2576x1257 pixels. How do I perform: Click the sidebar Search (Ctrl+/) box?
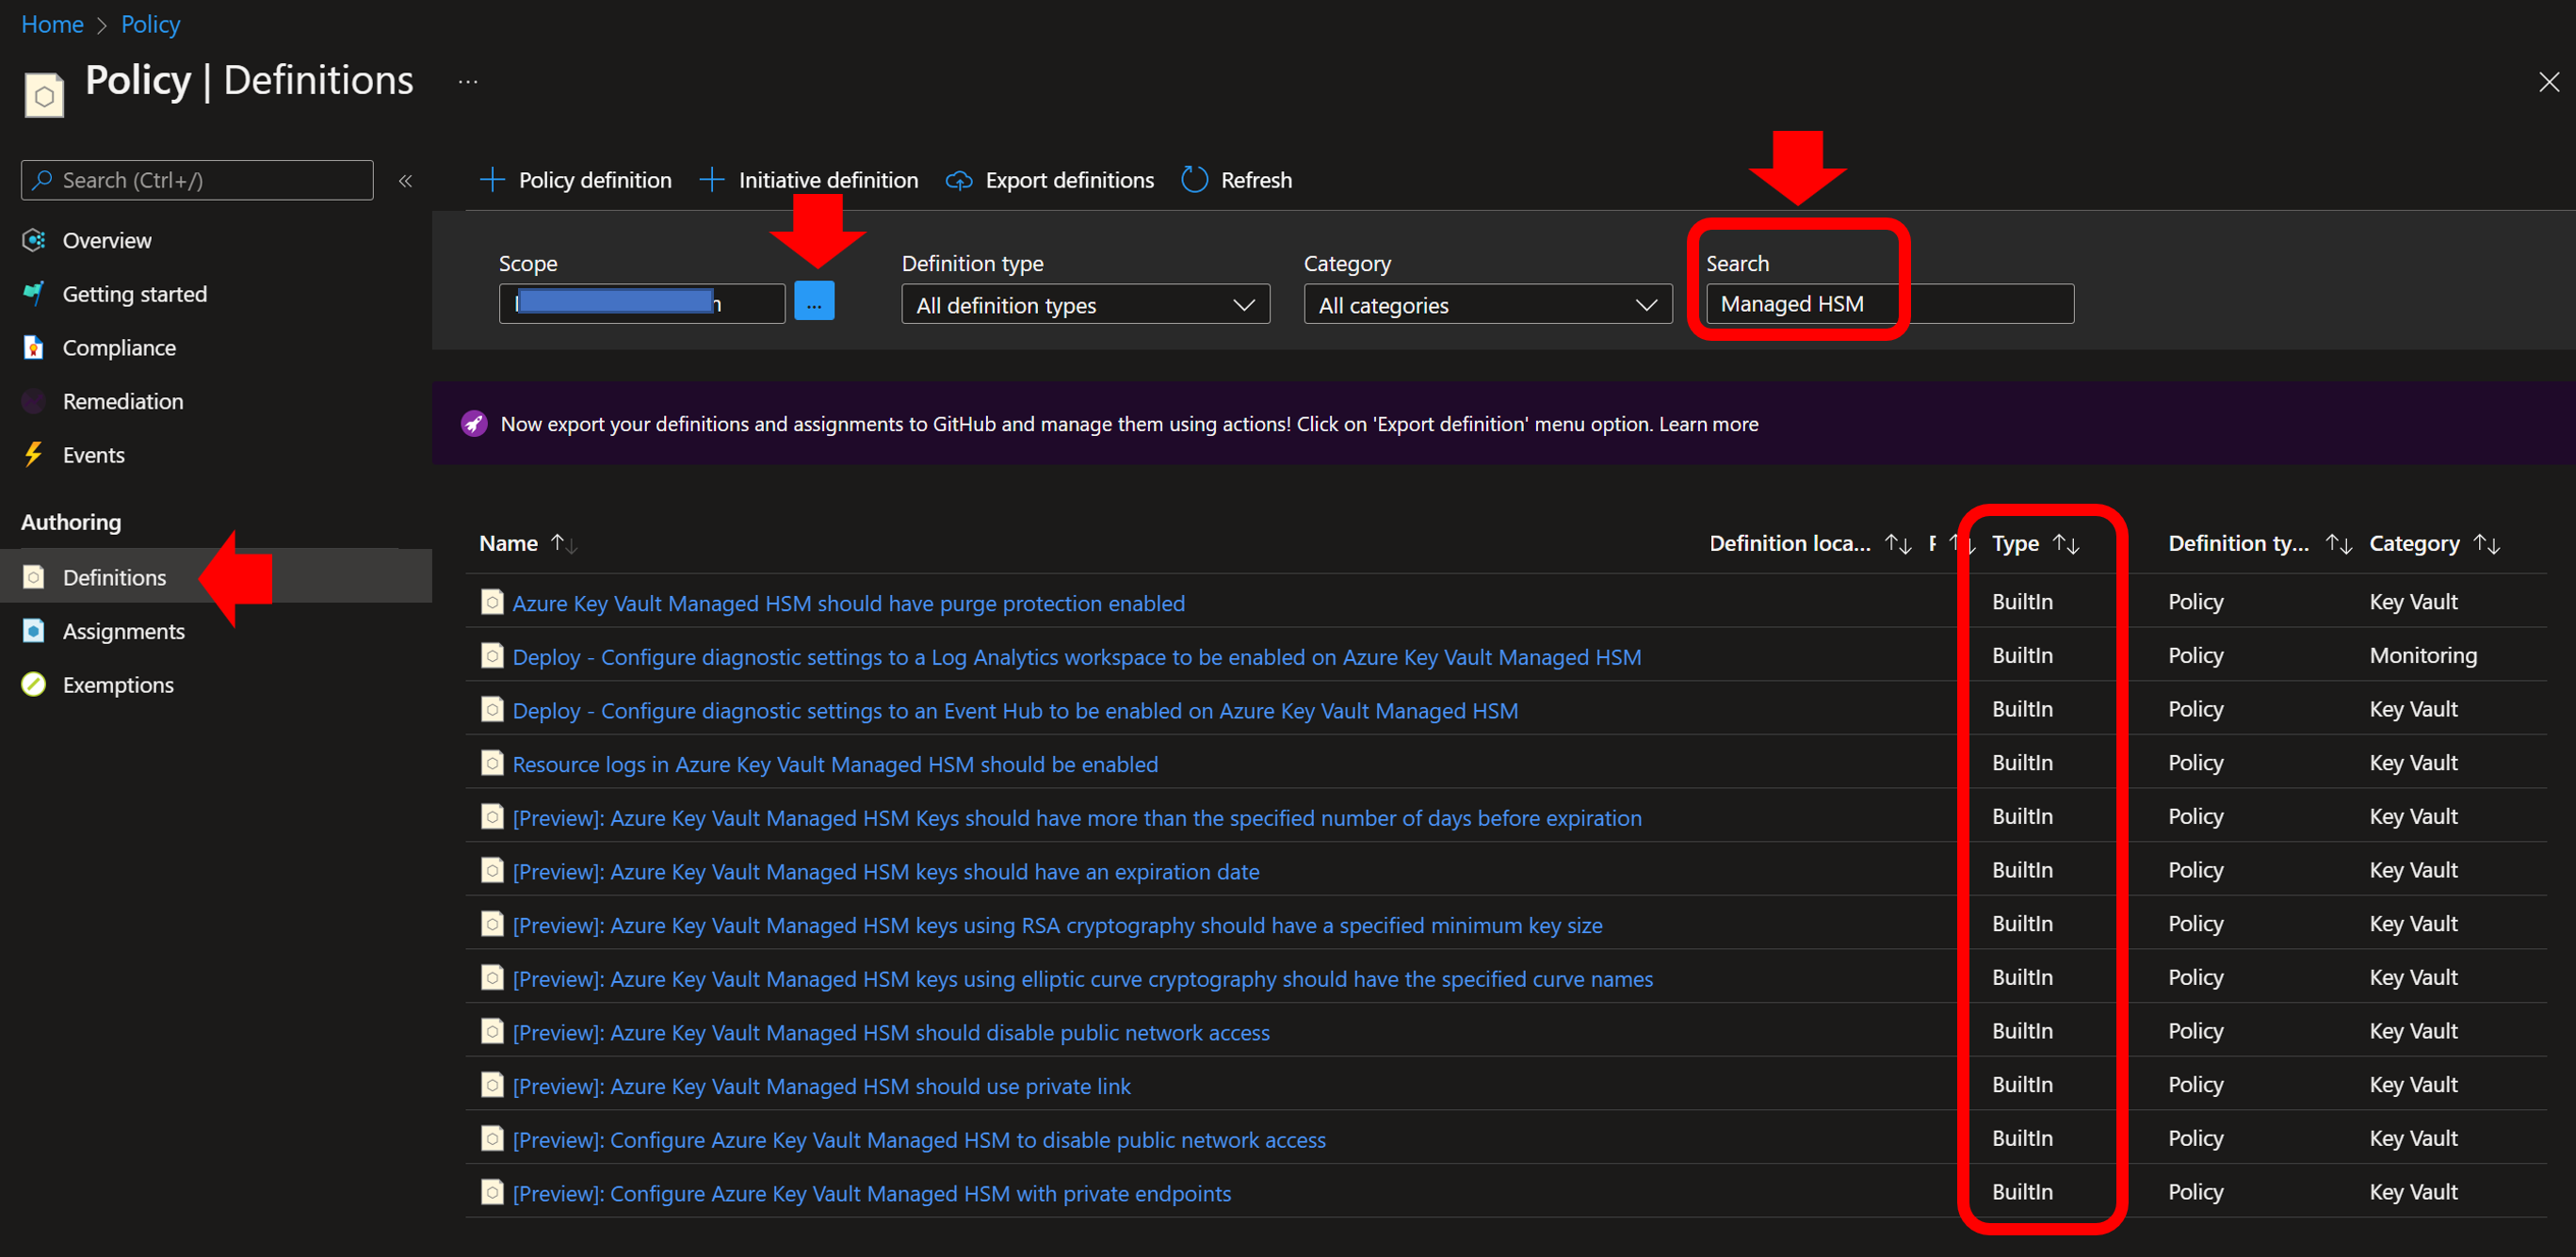click(x=197, y=180)
